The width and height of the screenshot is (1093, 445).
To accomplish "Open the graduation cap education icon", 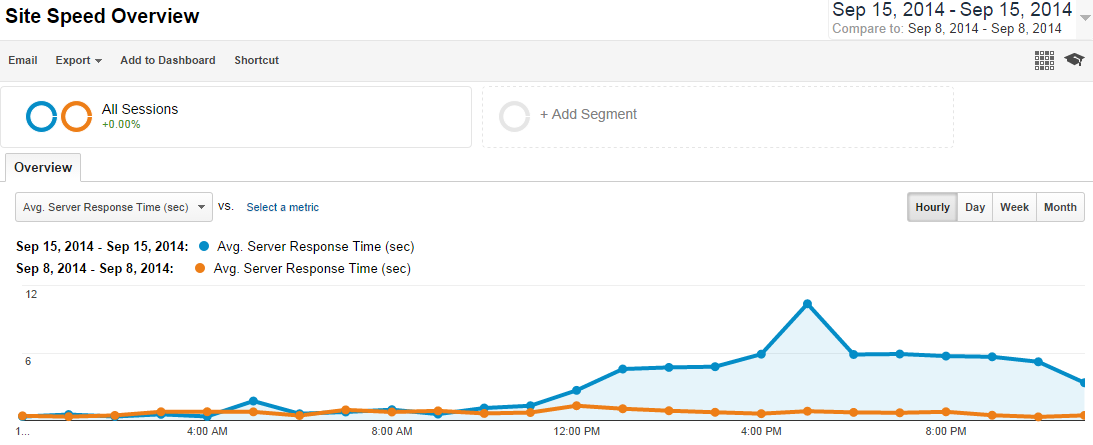I will coord(1074,60).
